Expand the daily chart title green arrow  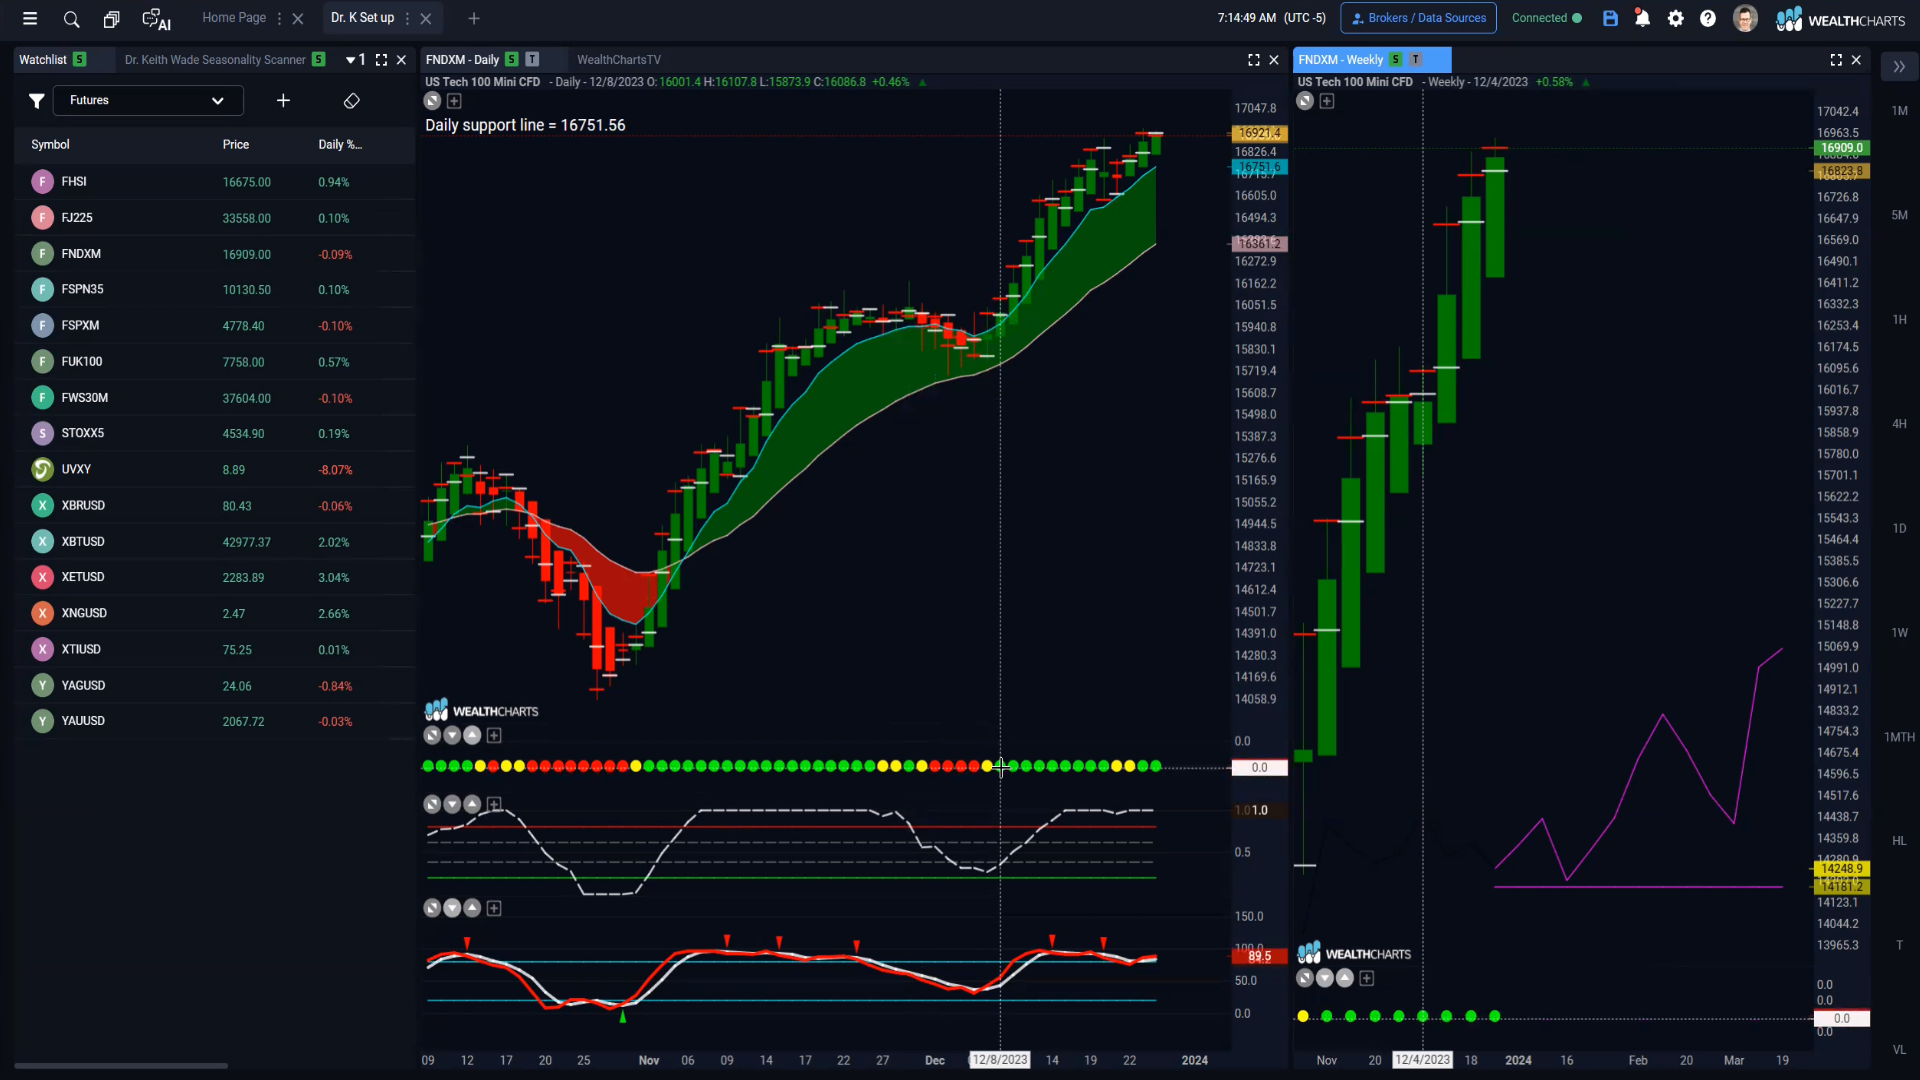click(922, 83)
